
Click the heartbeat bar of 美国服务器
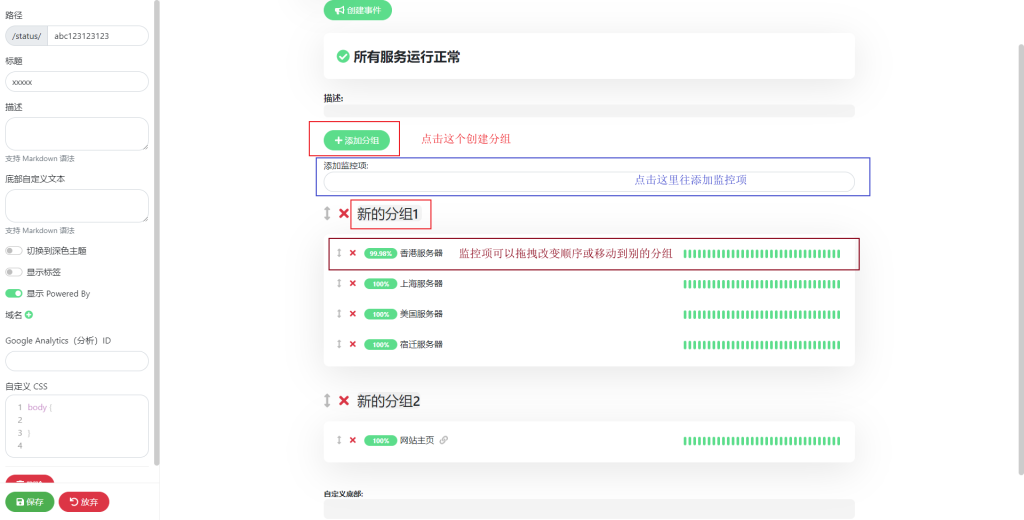point(762,314)
